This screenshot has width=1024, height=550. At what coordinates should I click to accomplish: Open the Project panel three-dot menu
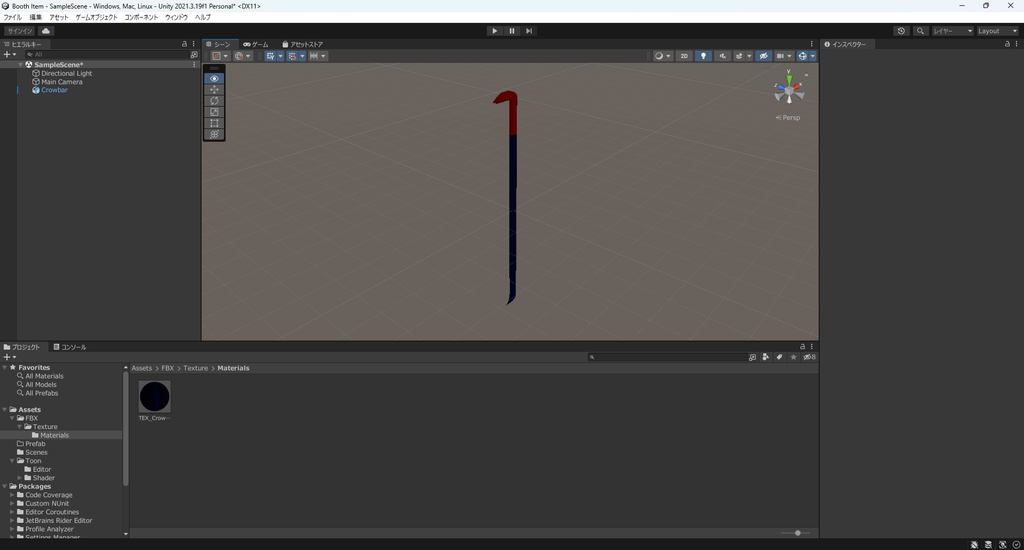pyautogui.click(x=812, y=346)
